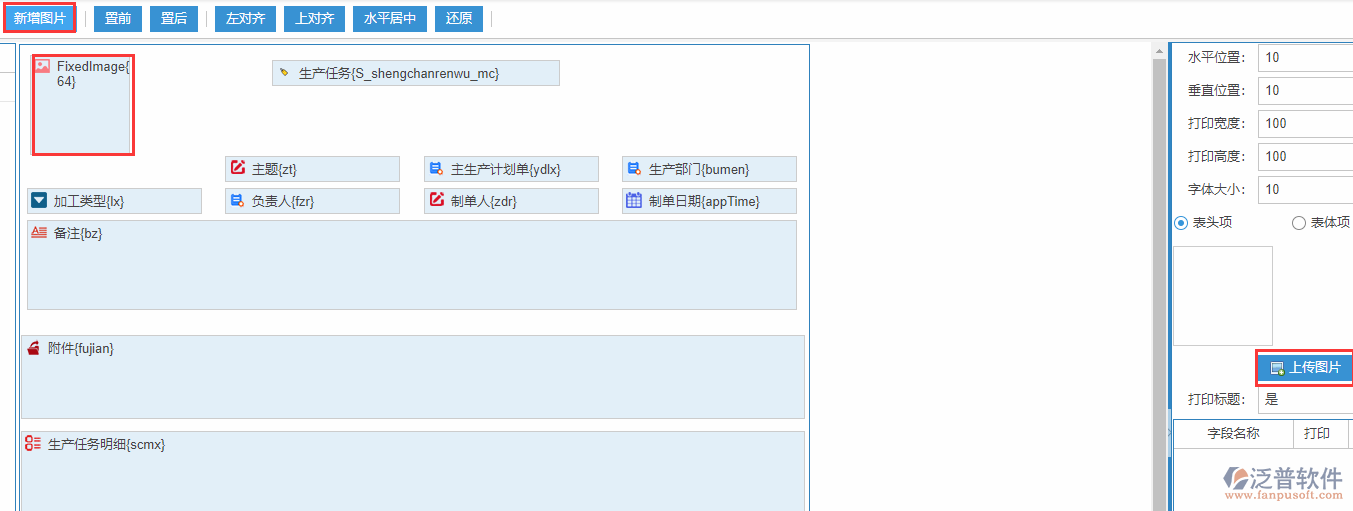Click the pencil icon beside 生产任务
1353x511 pixels.
pos(284,73)
